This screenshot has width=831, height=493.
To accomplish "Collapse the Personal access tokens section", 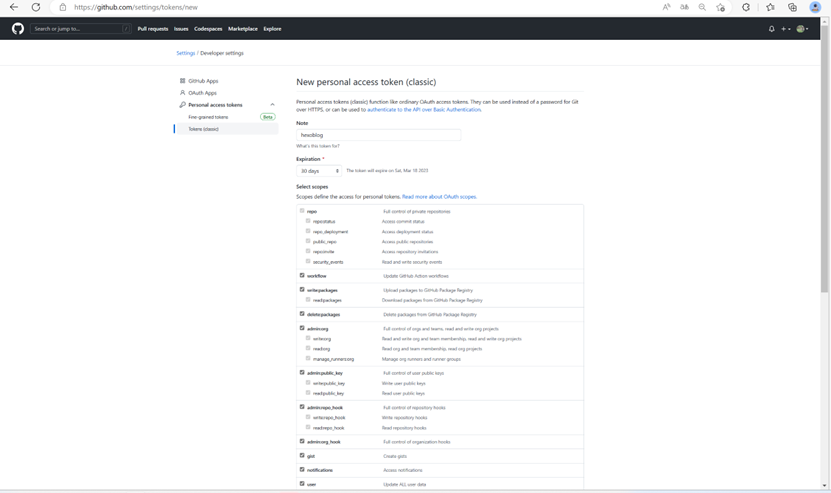I will pos(272,105).
